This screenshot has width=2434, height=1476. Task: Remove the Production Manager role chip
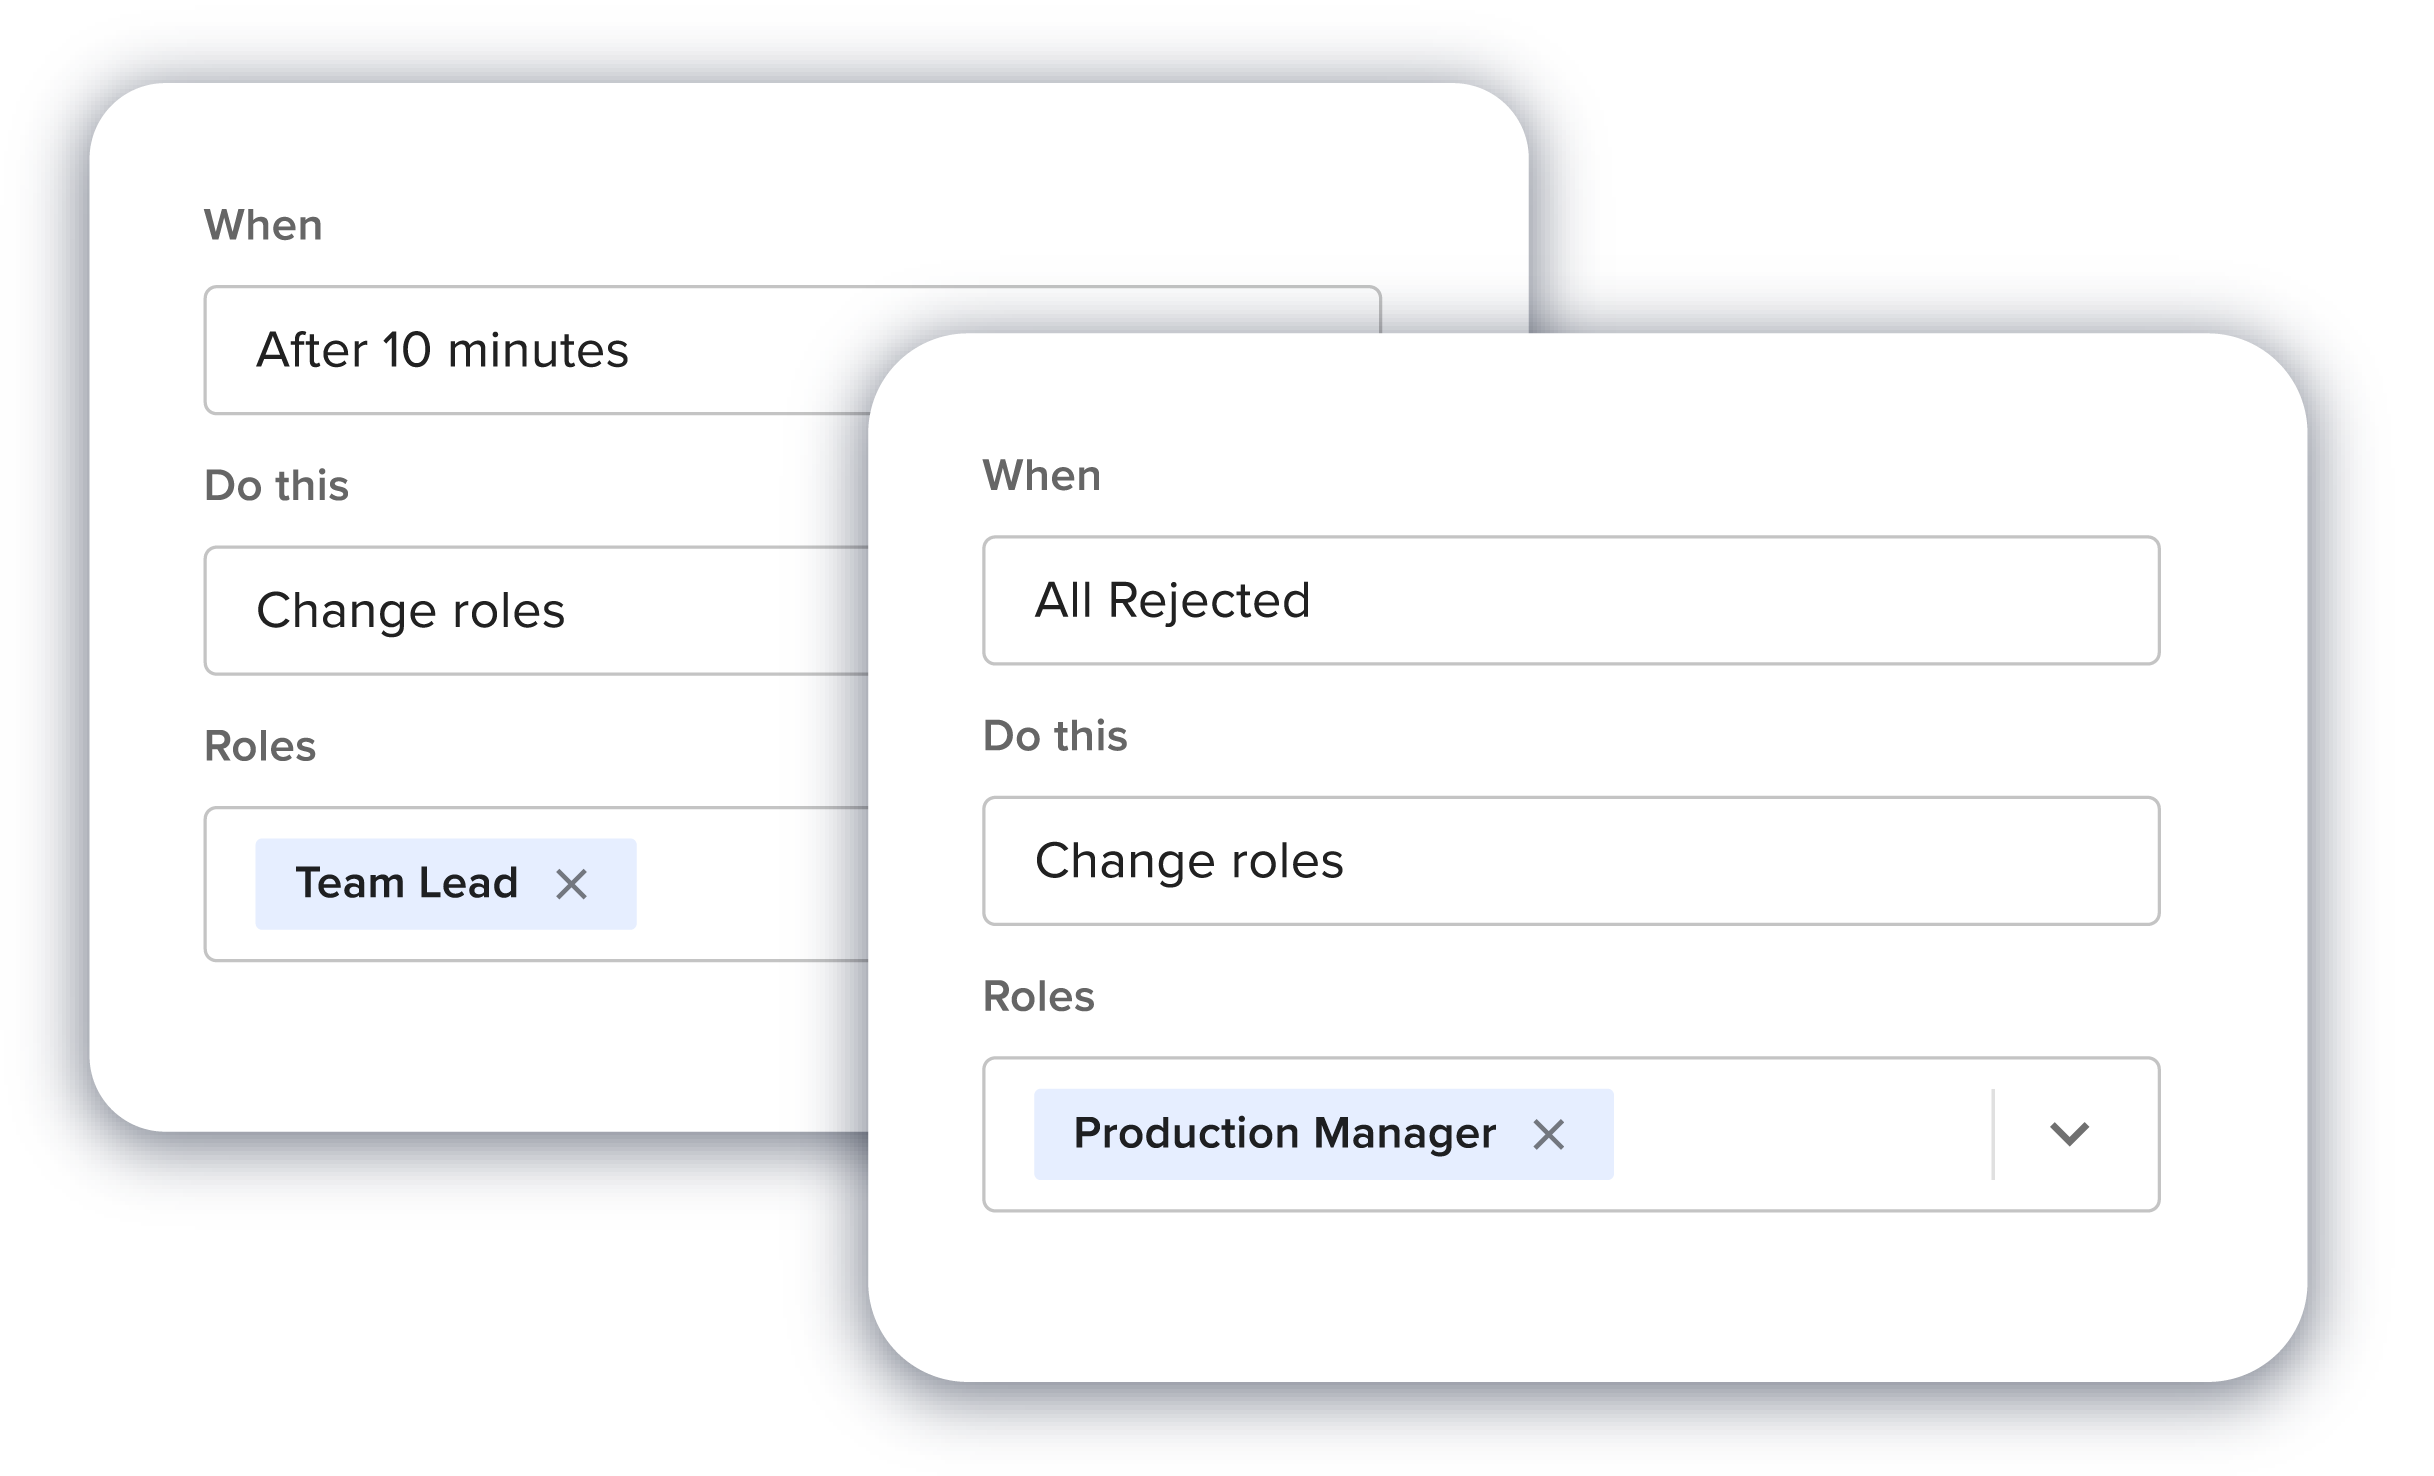coord(1548,1134)
